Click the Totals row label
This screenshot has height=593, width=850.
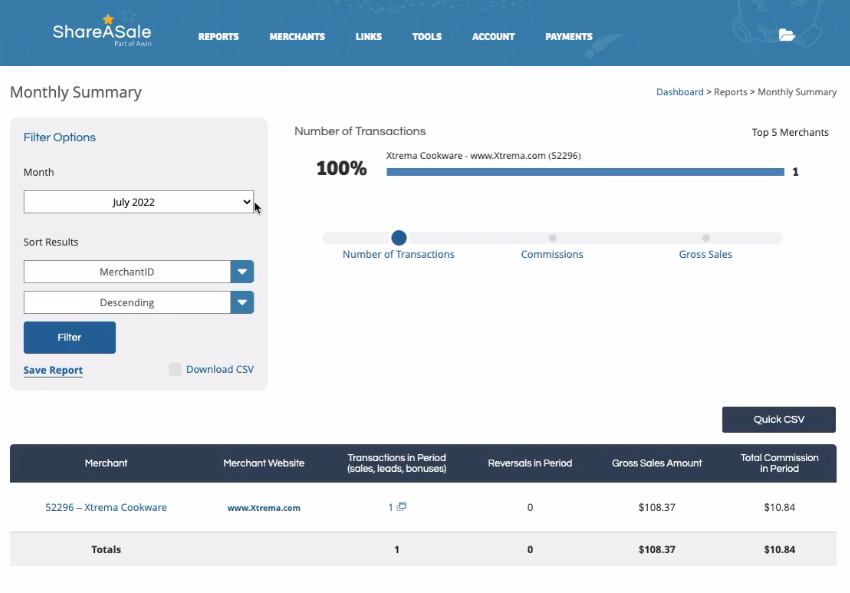(106, 549)
